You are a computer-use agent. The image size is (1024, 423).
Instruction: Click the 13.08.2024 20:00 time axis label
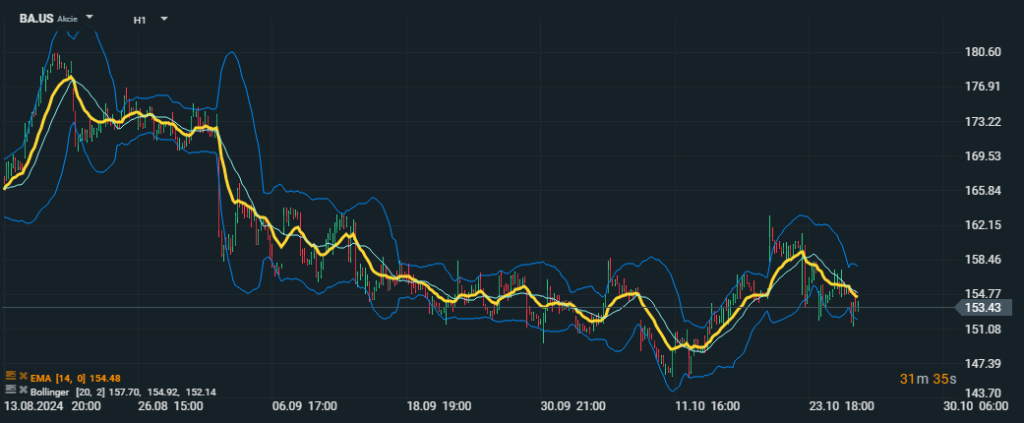52,406
